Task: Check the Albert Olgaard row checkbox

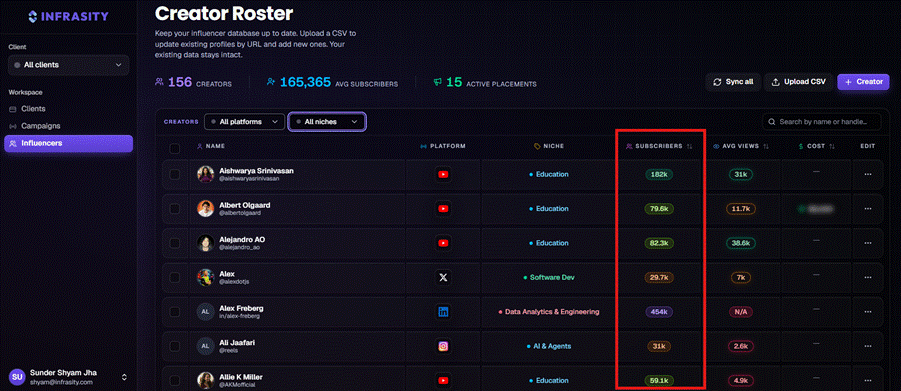Action: 175,209
